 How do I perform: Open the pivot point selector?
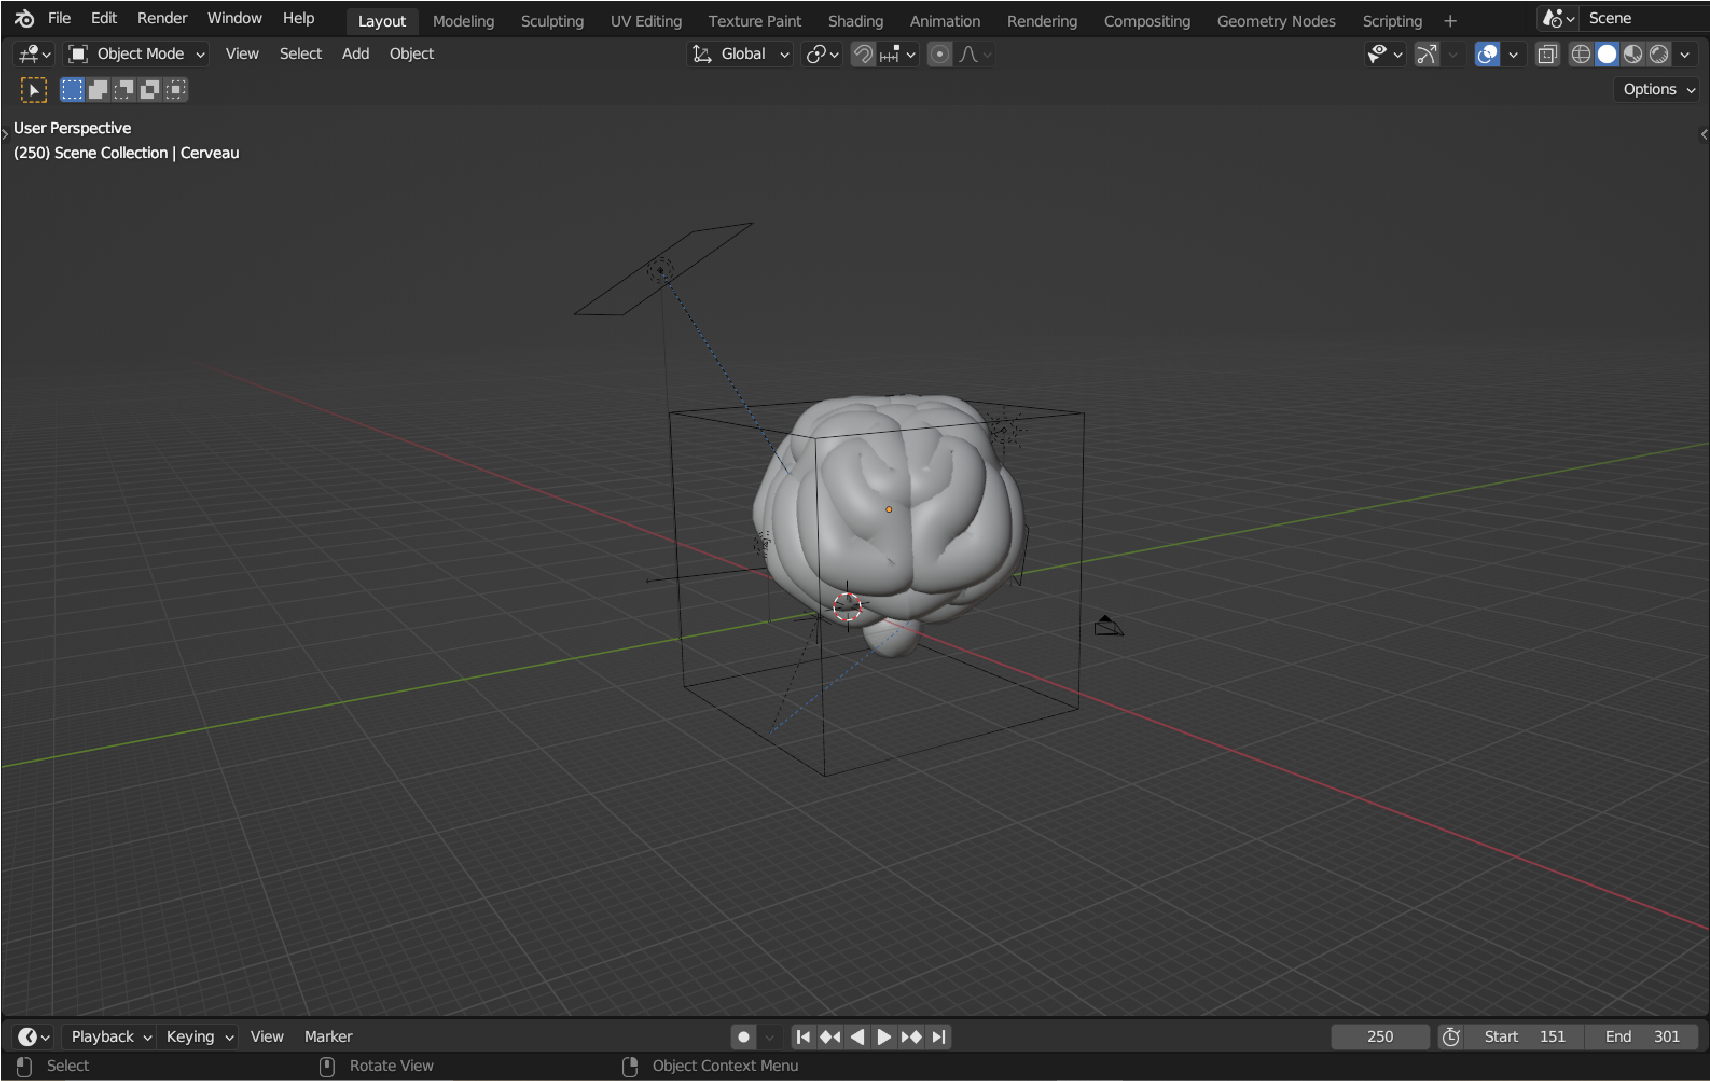822,54
